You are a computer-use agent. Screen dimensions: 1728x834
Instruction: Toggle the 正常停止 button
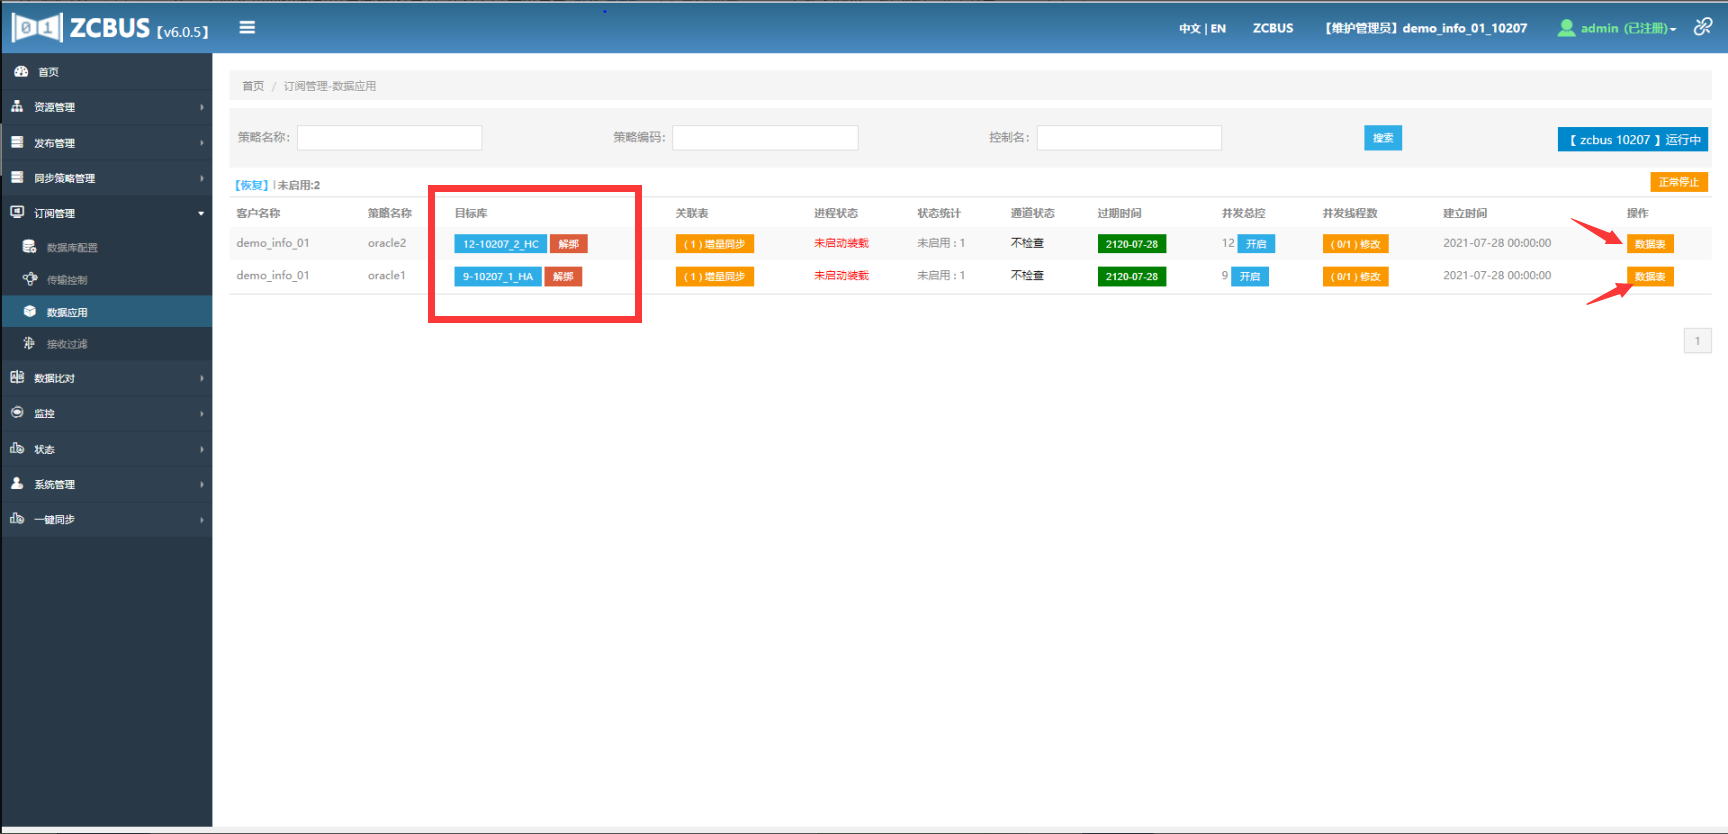click(1678, 182)
